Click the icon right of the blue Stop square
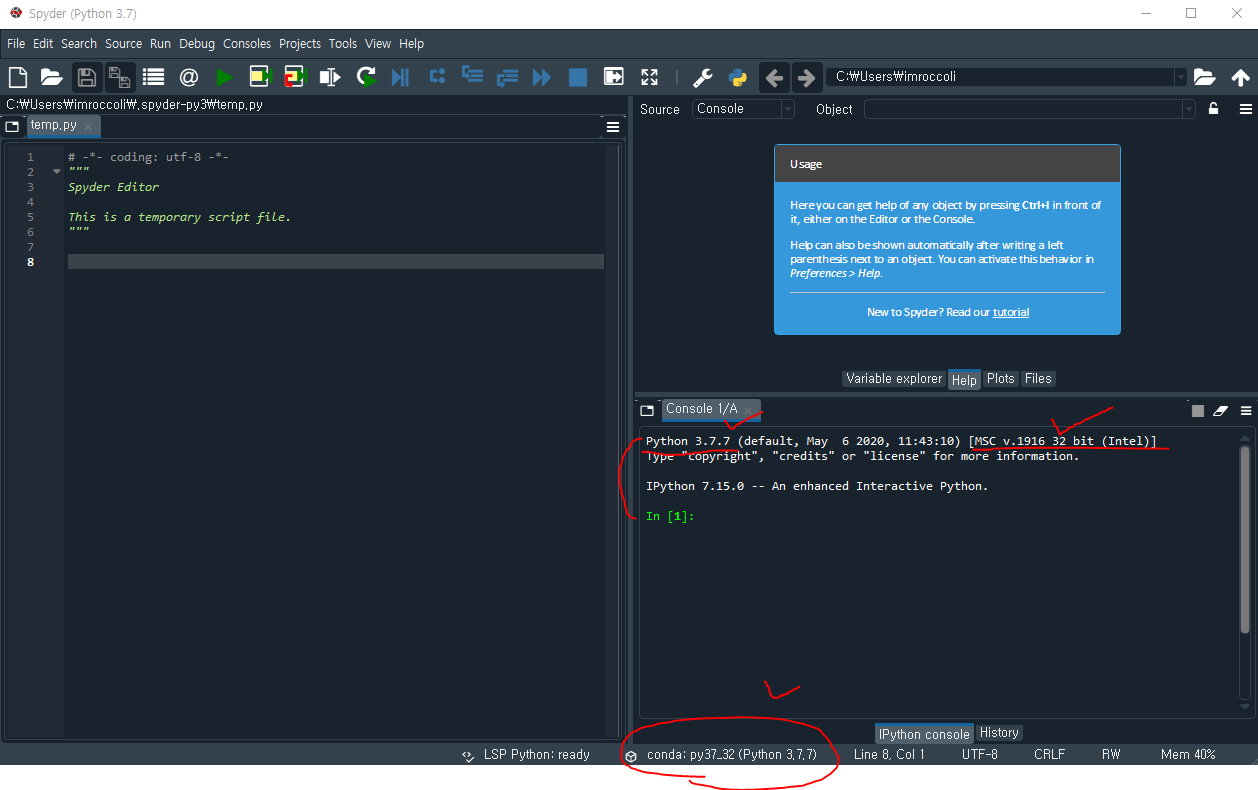 point(614,77)
